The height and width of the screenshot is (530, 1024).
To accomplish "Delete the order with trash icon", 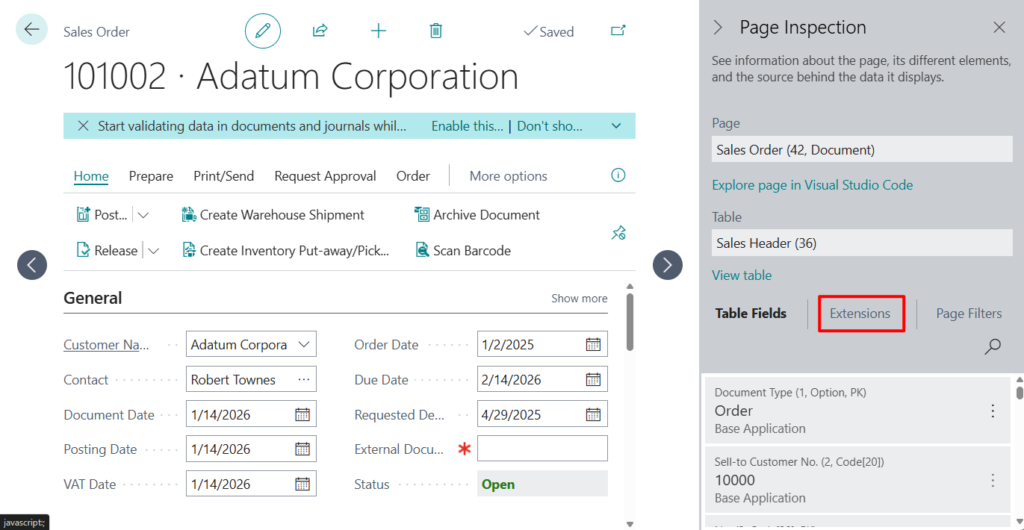I will tap(436, 31).
